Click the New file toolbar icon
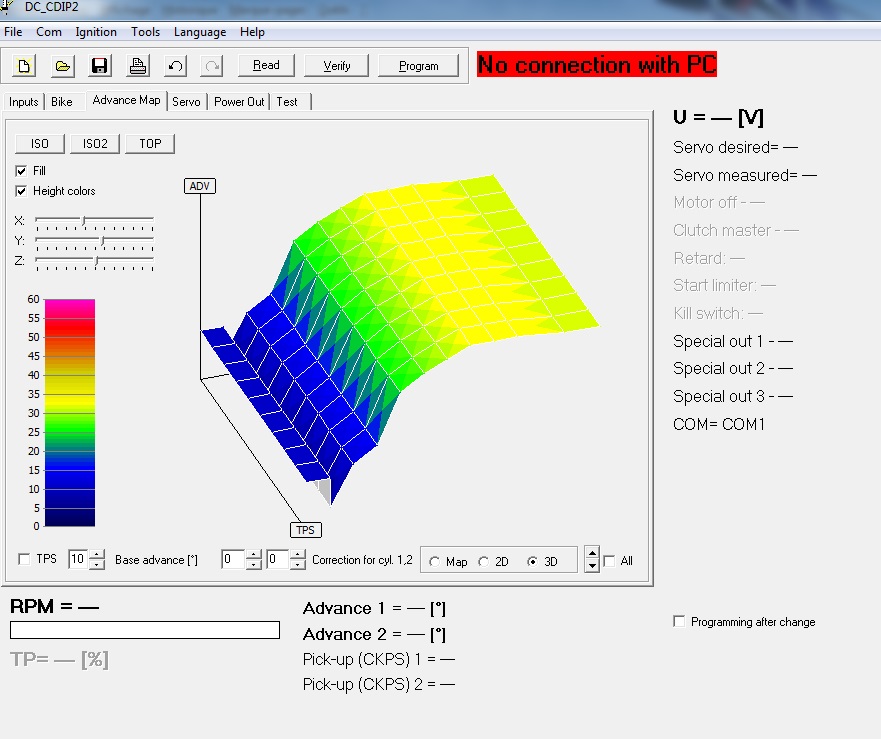Screen dimensions: 881x739 (x=25, y=66)
